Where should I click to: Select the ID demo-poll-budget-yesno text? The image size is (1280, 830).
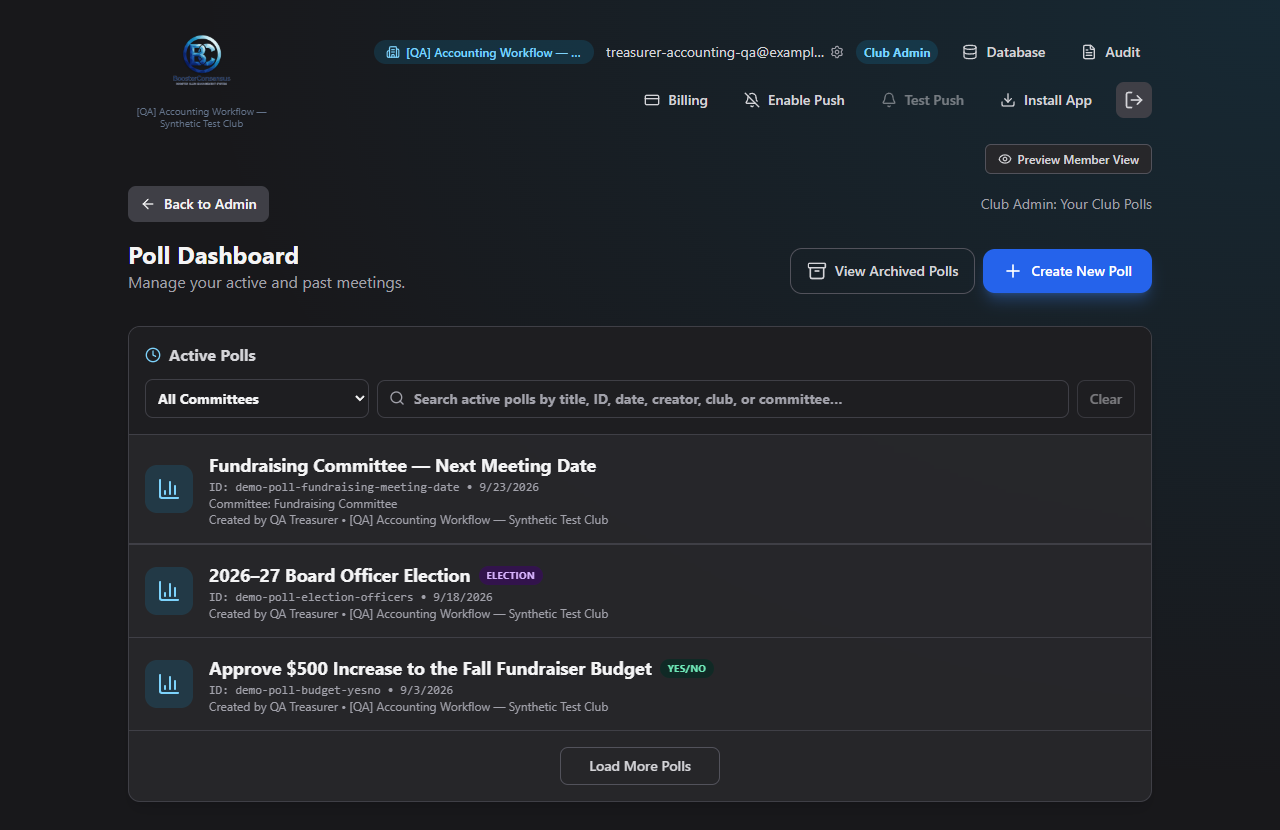point(294,690)
